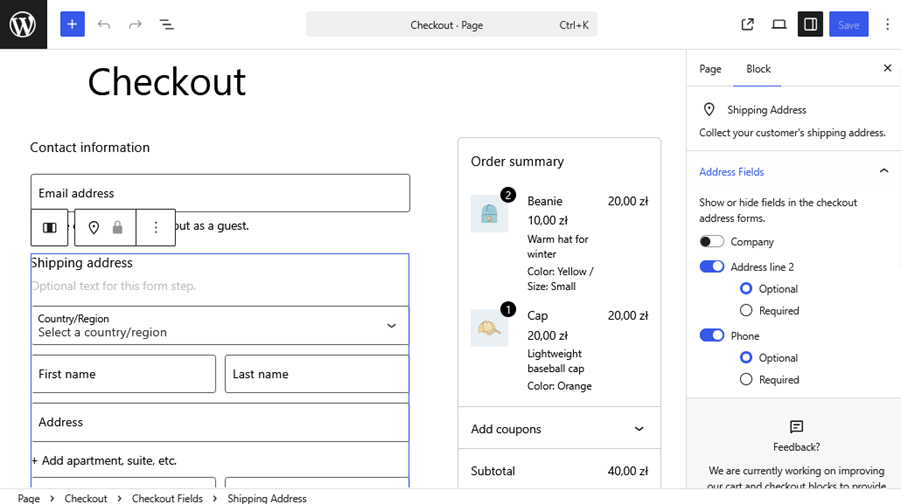This screenshot has height=504, width=901.
Task: Click the Order summary heading
Action: click(x=517, y=161)
